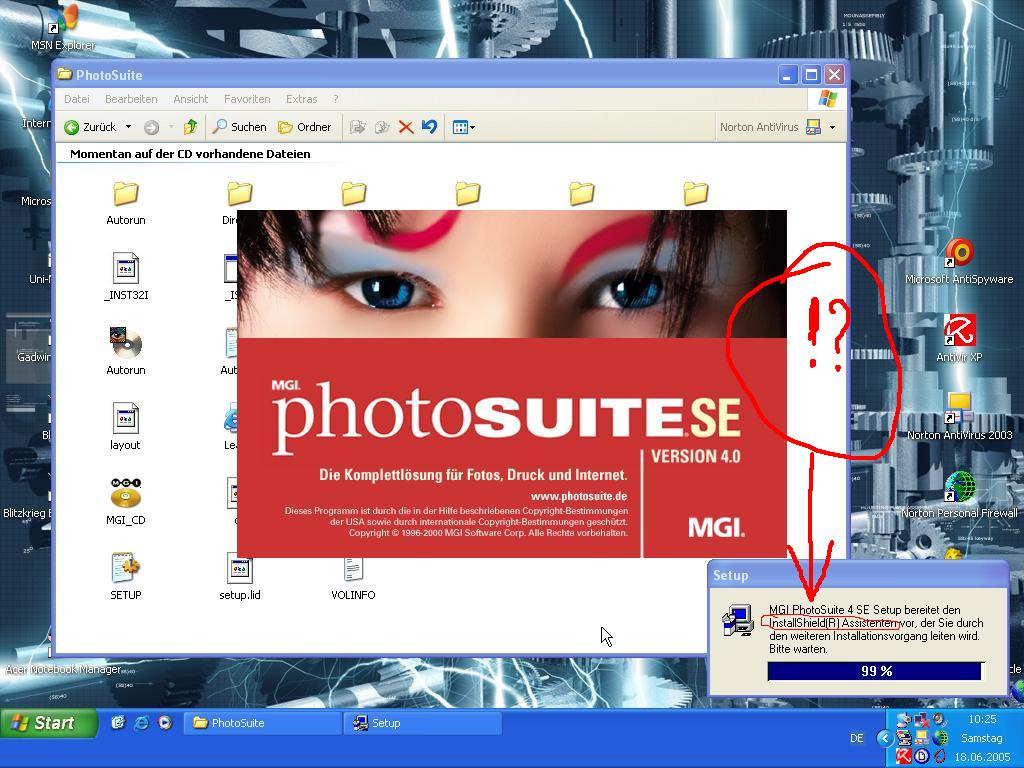
Task: Click the red AntiVir umbrella tray icon
Action: click(x=903, y=756)
